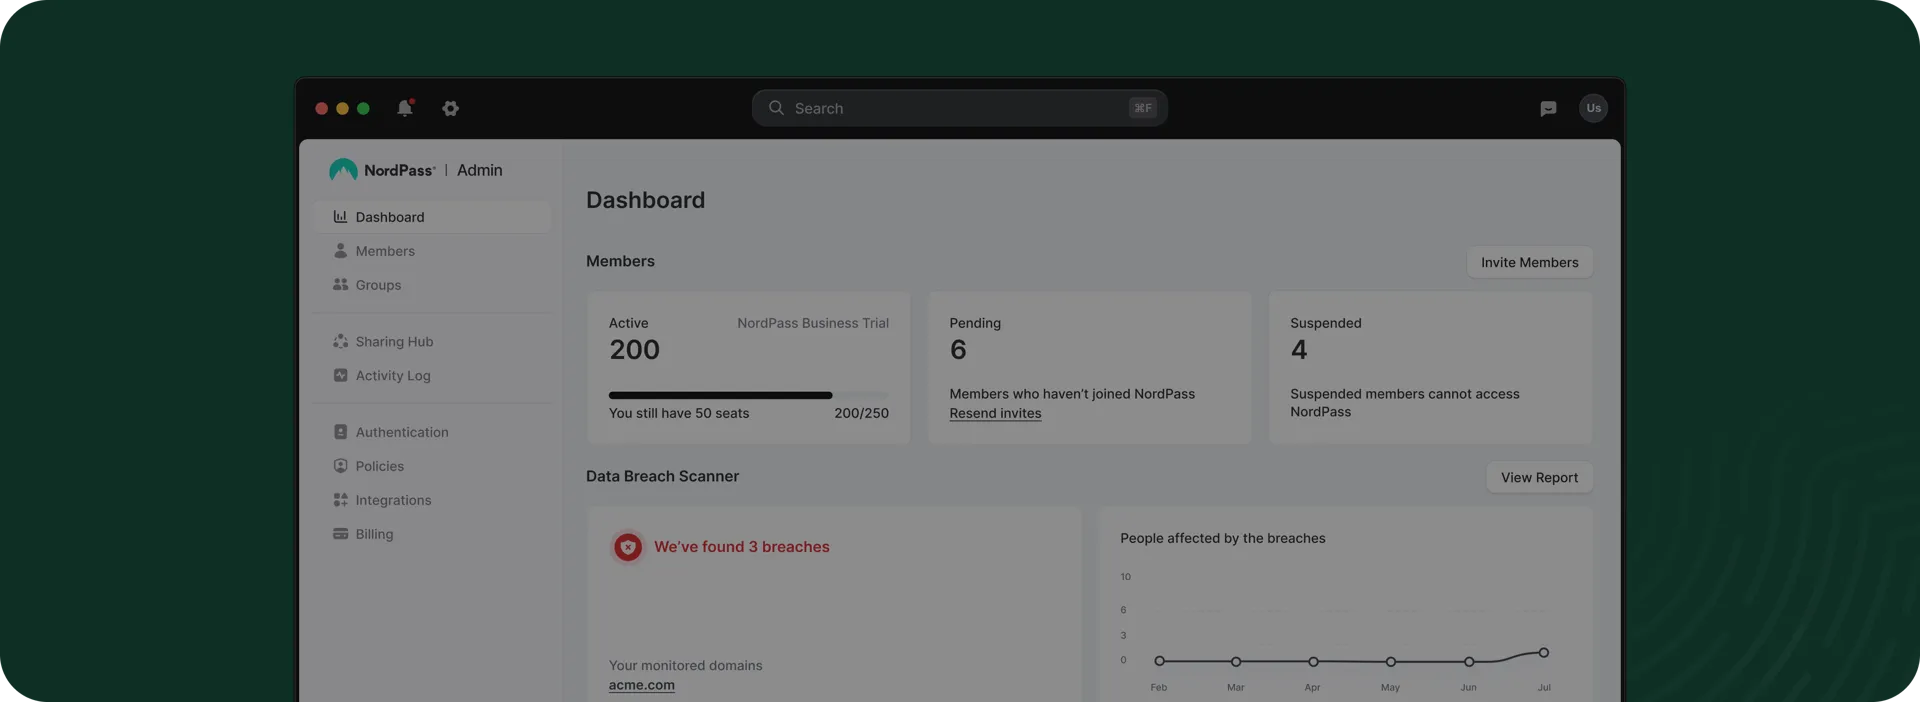Click the red breach warning icon
This screenshot has height=702, width=1920.
click(x=628, y=547)
